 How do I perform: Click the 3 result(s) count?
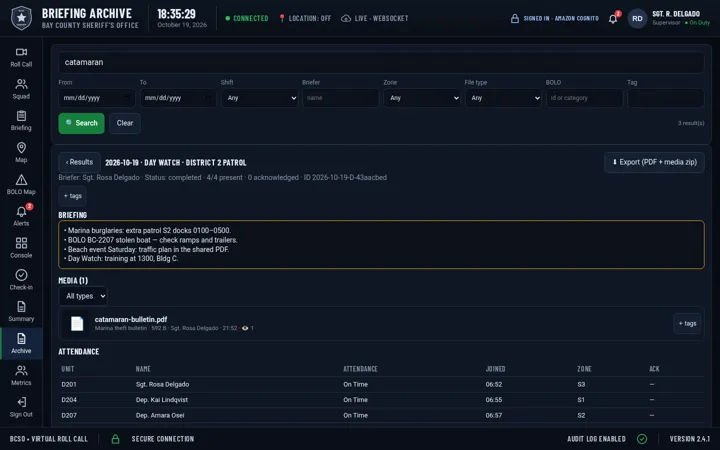tap(691, 123)
